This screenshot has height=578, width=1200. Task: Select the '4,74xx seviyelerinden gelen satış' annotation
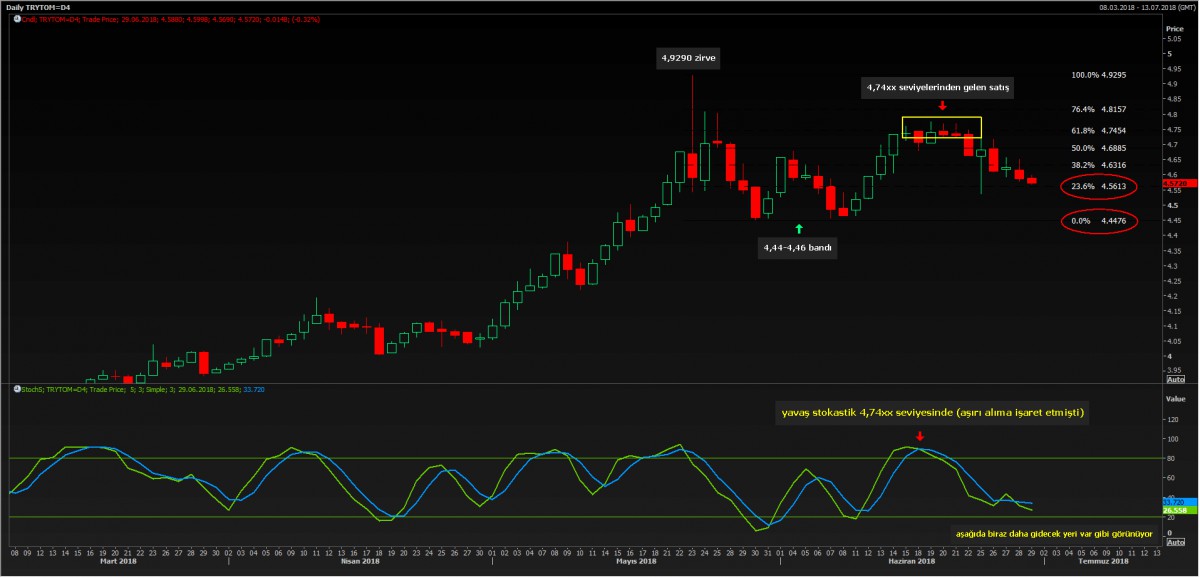coord(938,88)
